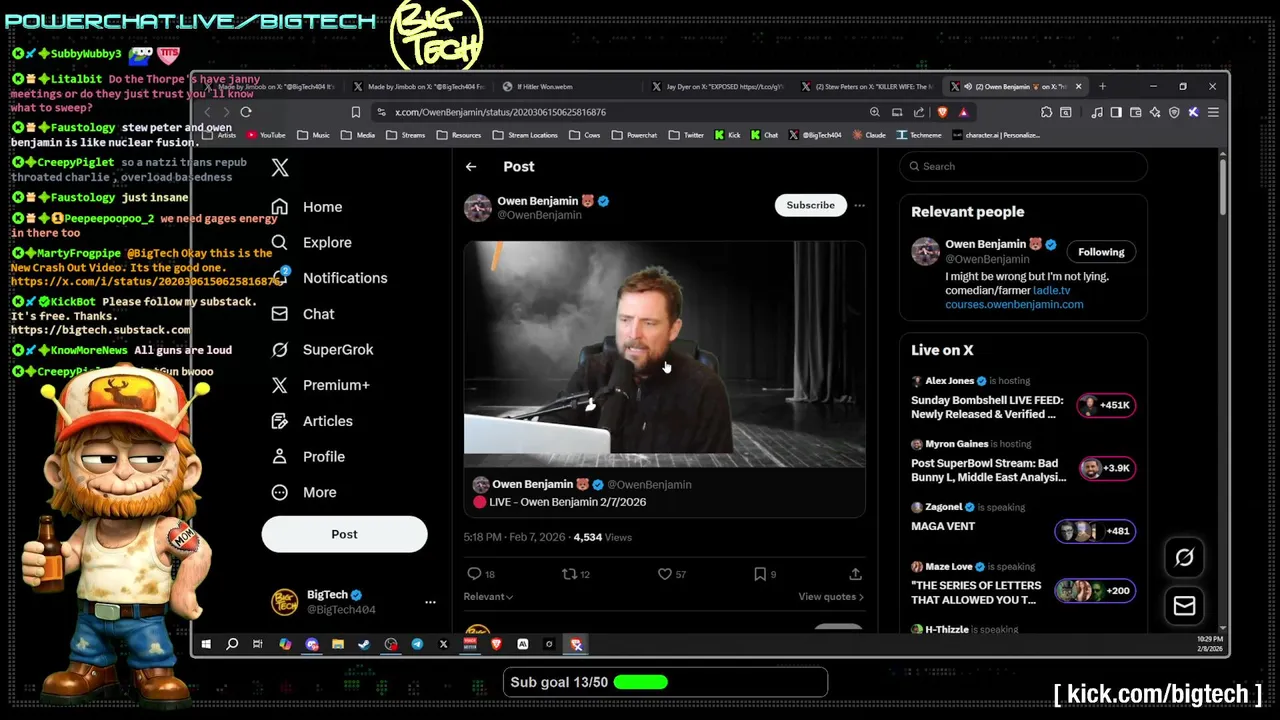Image resolution: width=1280 pixels, height=720 pixels.
Task: Click the white Post button
Action: pos(344,534)
